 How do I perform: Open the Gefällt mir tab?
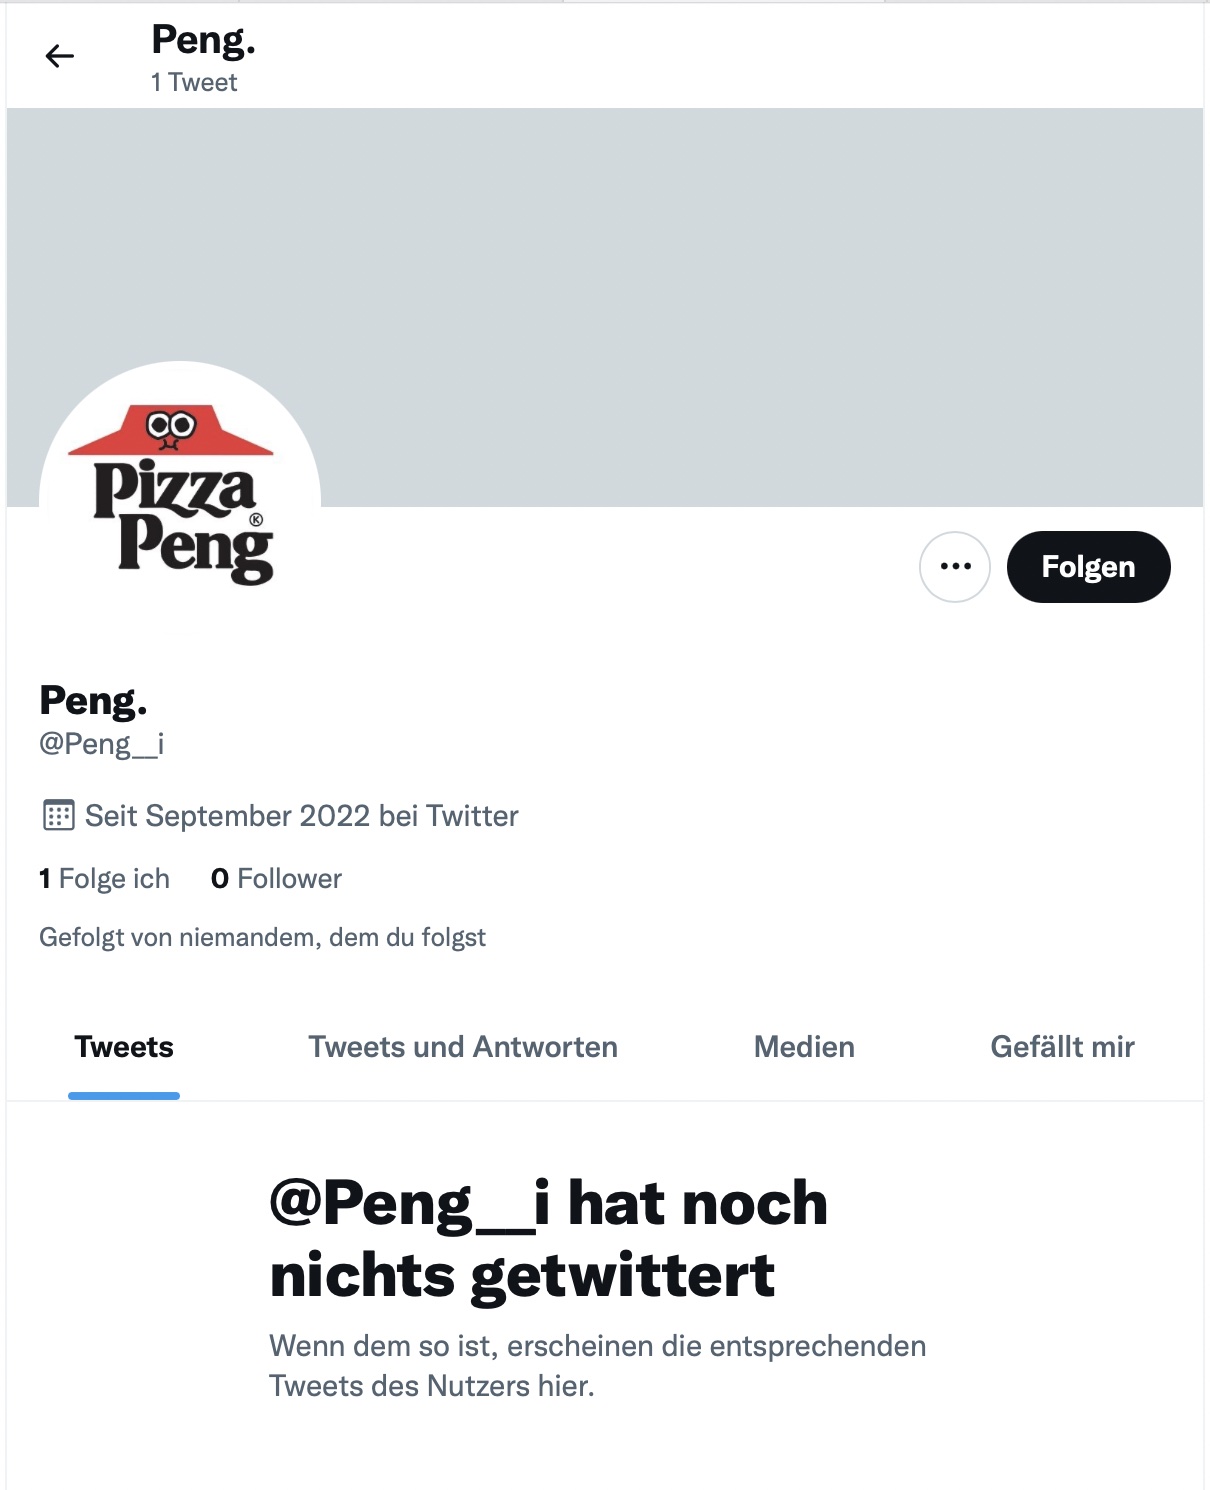pyautogui.click(x=1062, y=1047)
